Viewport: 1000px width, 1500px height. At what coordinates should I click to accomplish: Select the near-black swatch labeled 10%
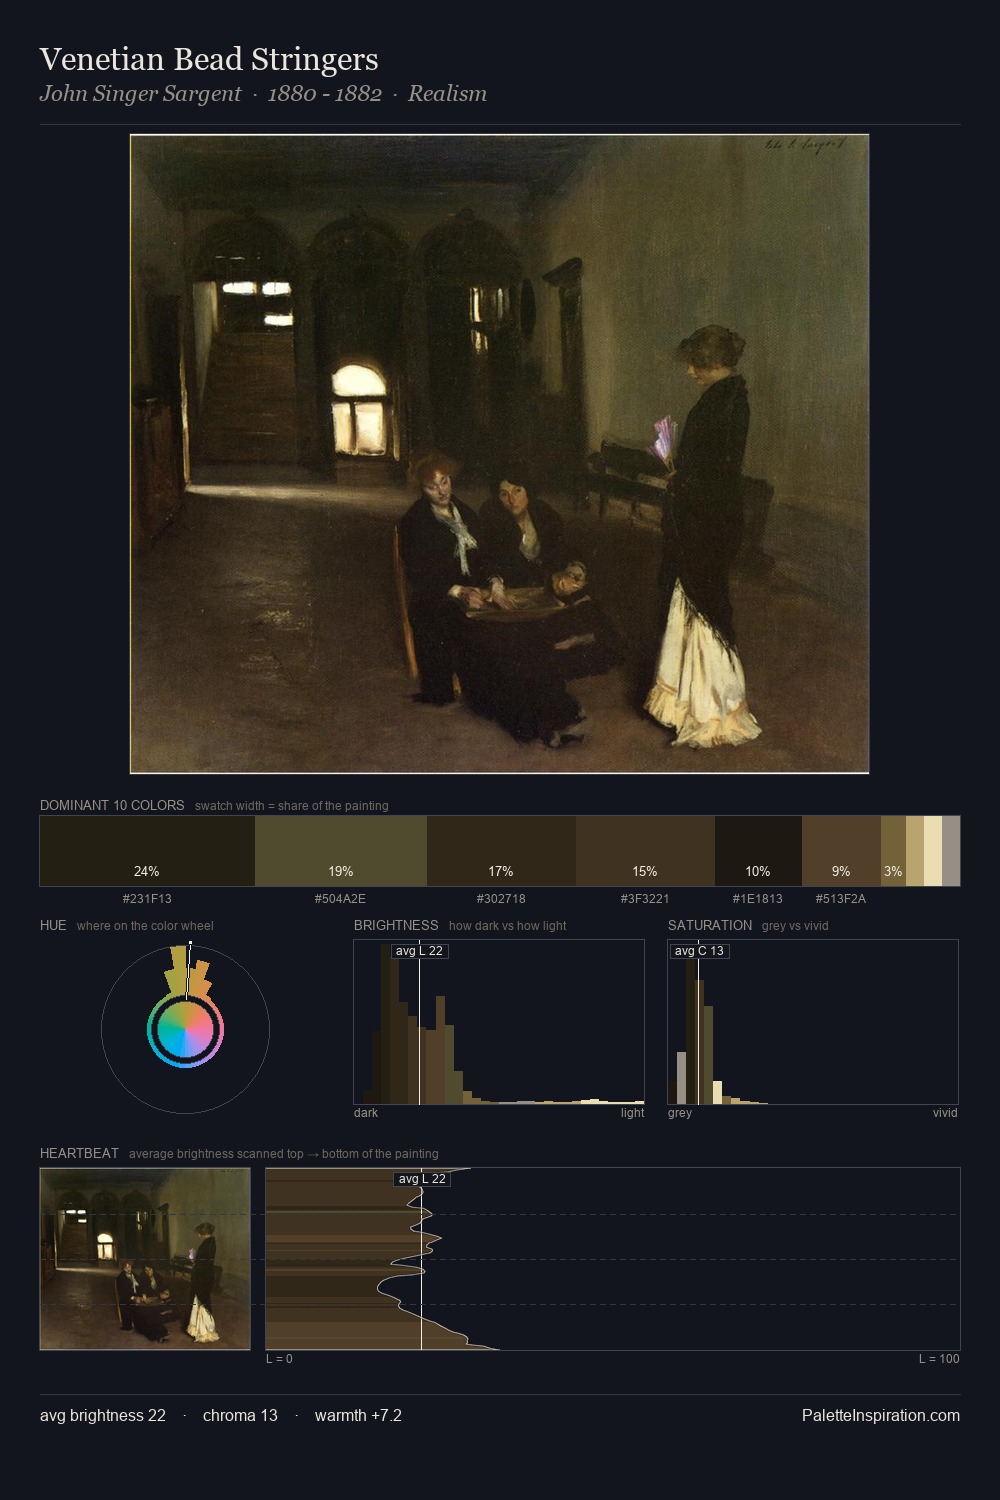pyautogui.click(x=758, y=851)
